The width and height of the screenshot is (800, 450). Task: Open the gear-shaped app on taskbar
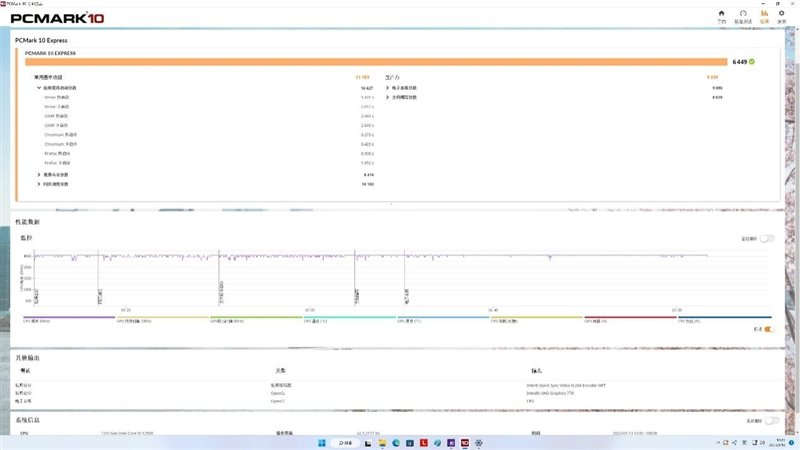[479, 443]
